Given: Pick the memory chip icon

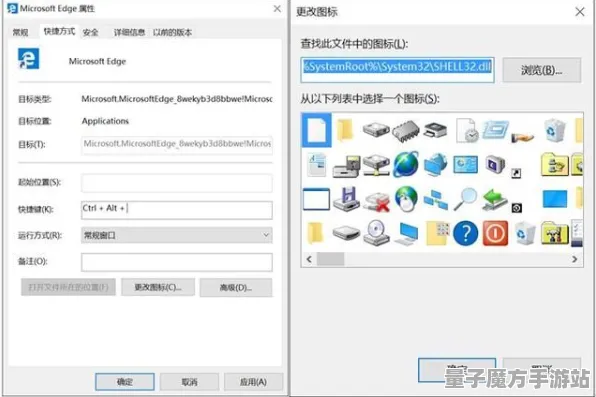Looking at the screenshot, I should [406, 130].
